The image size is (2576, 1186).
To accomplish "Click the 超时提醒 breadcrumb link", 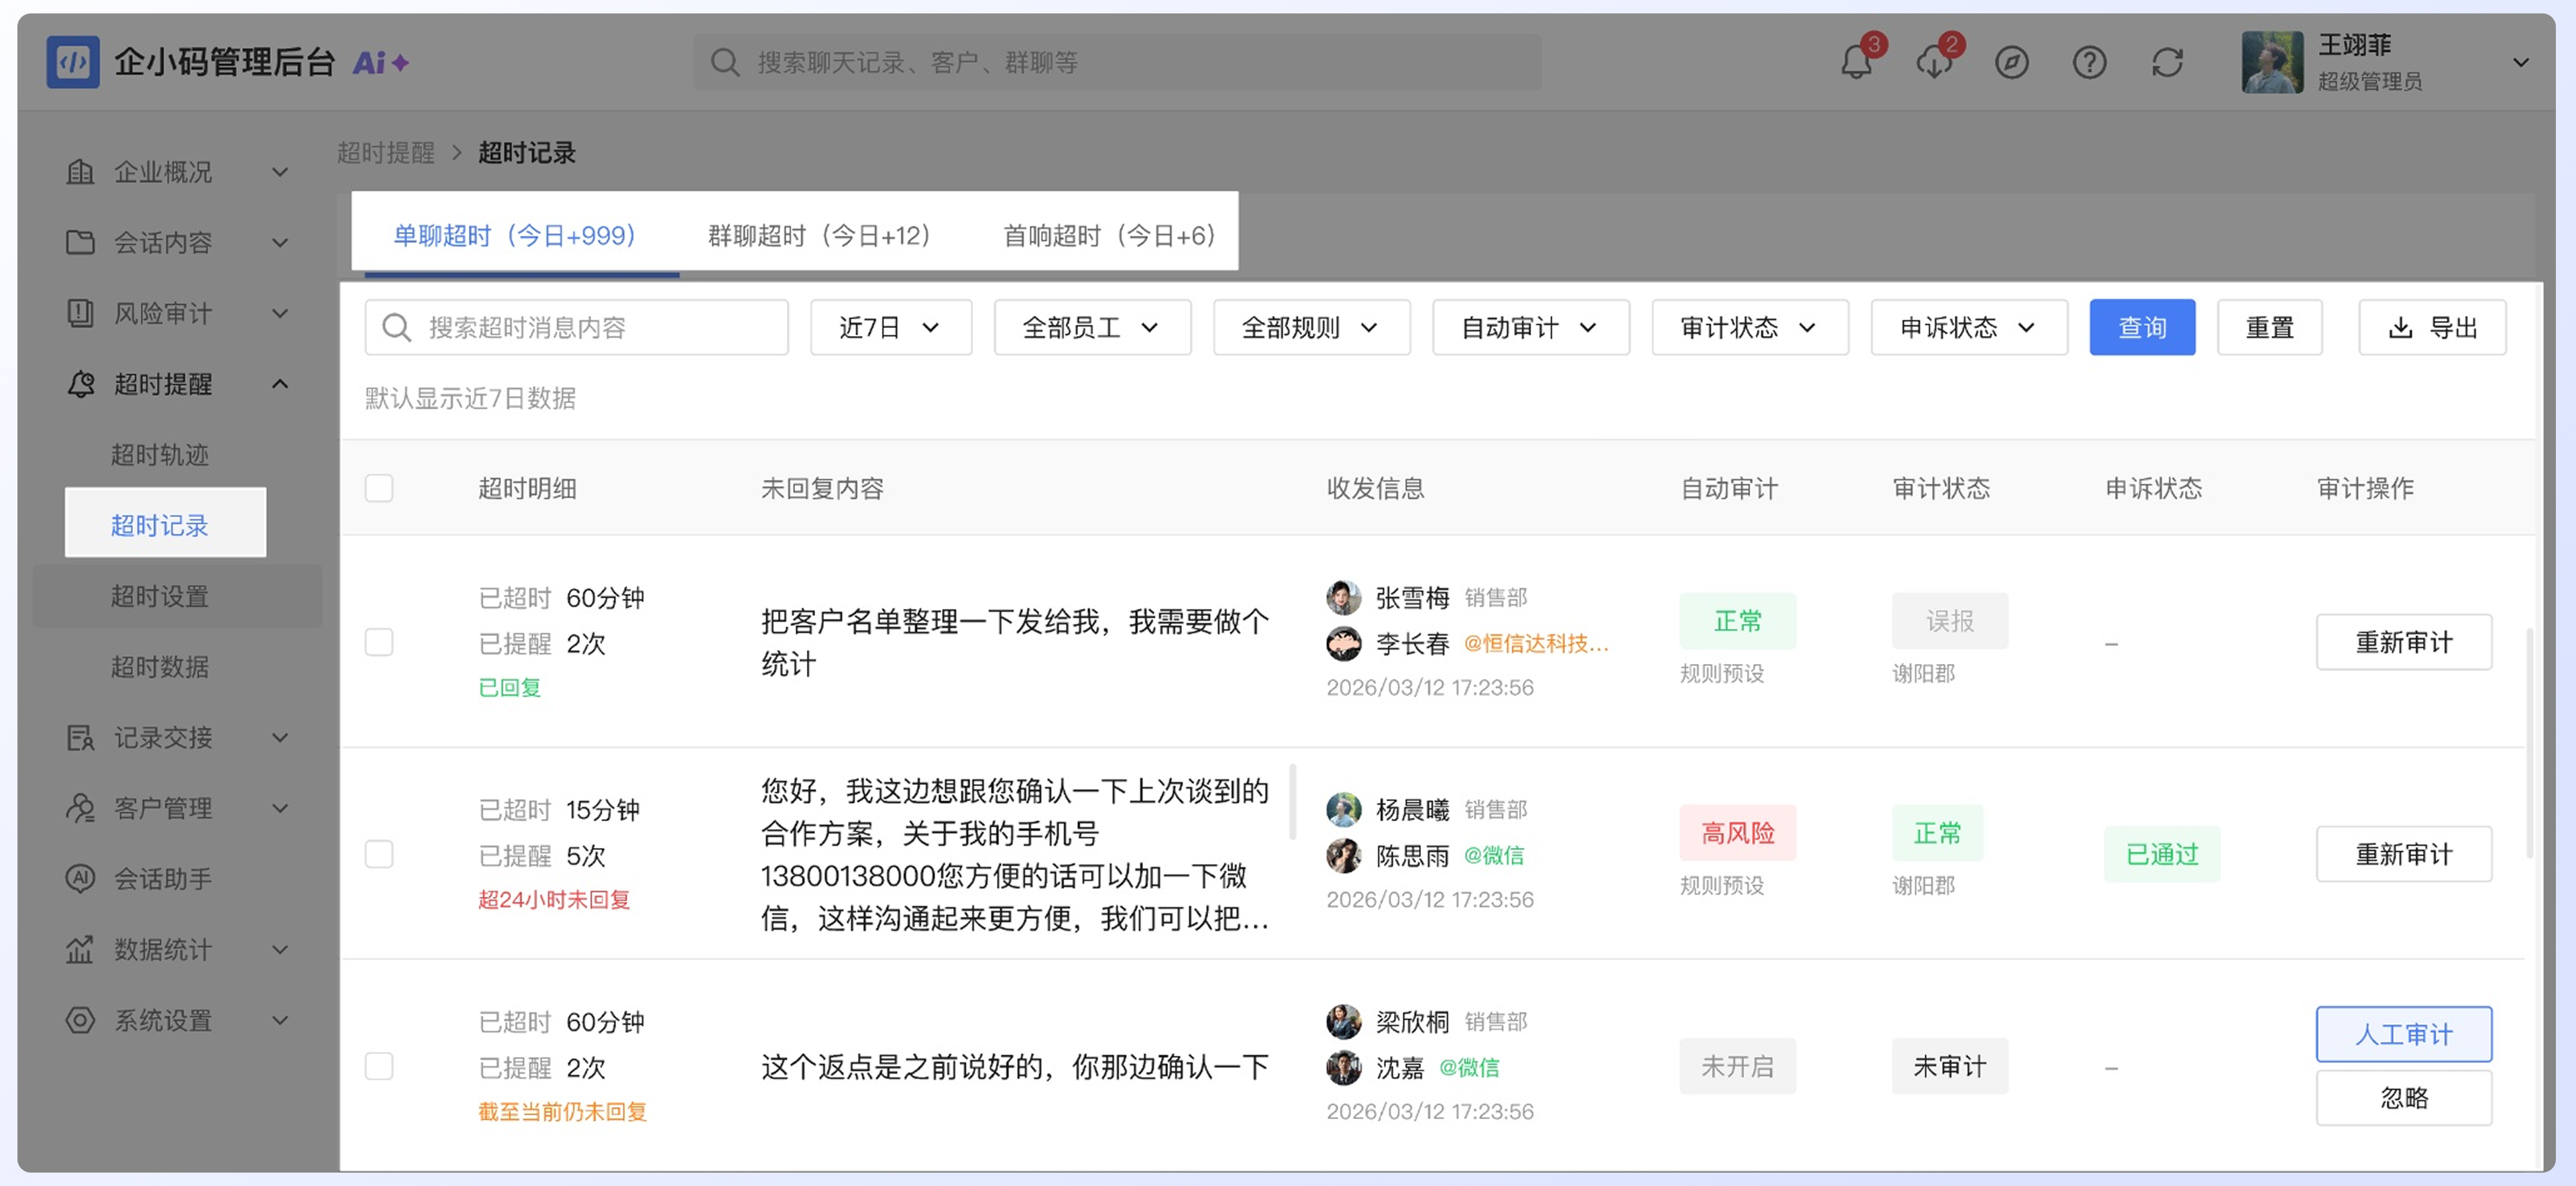I will click(x=385, y=153).
